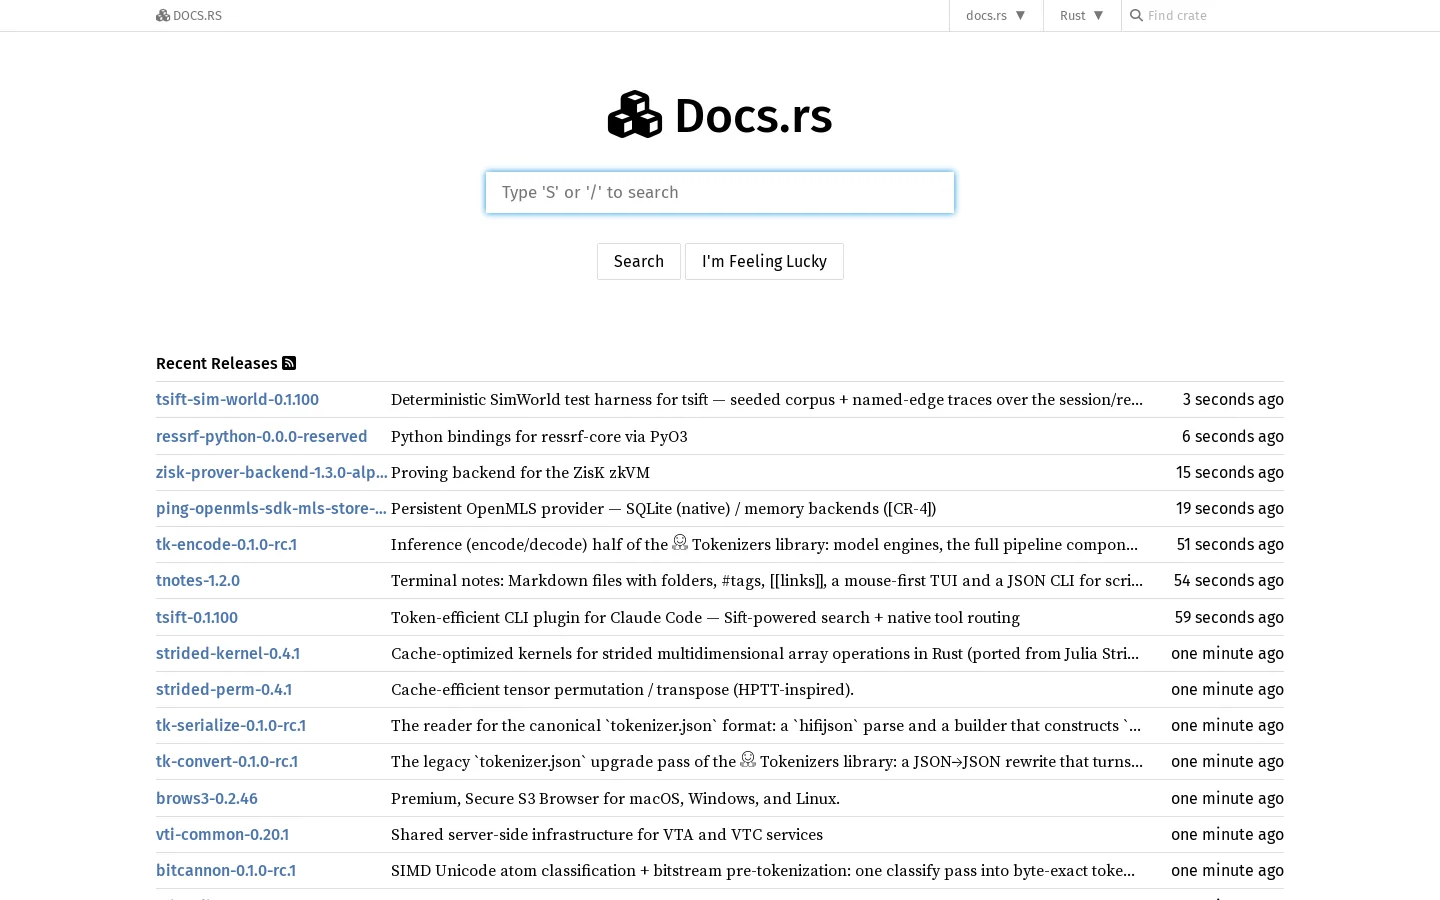Screen dimensions: 1440x900
Task: Click the '54 seconds ago' timestamp
Action: coord(1229,580)
